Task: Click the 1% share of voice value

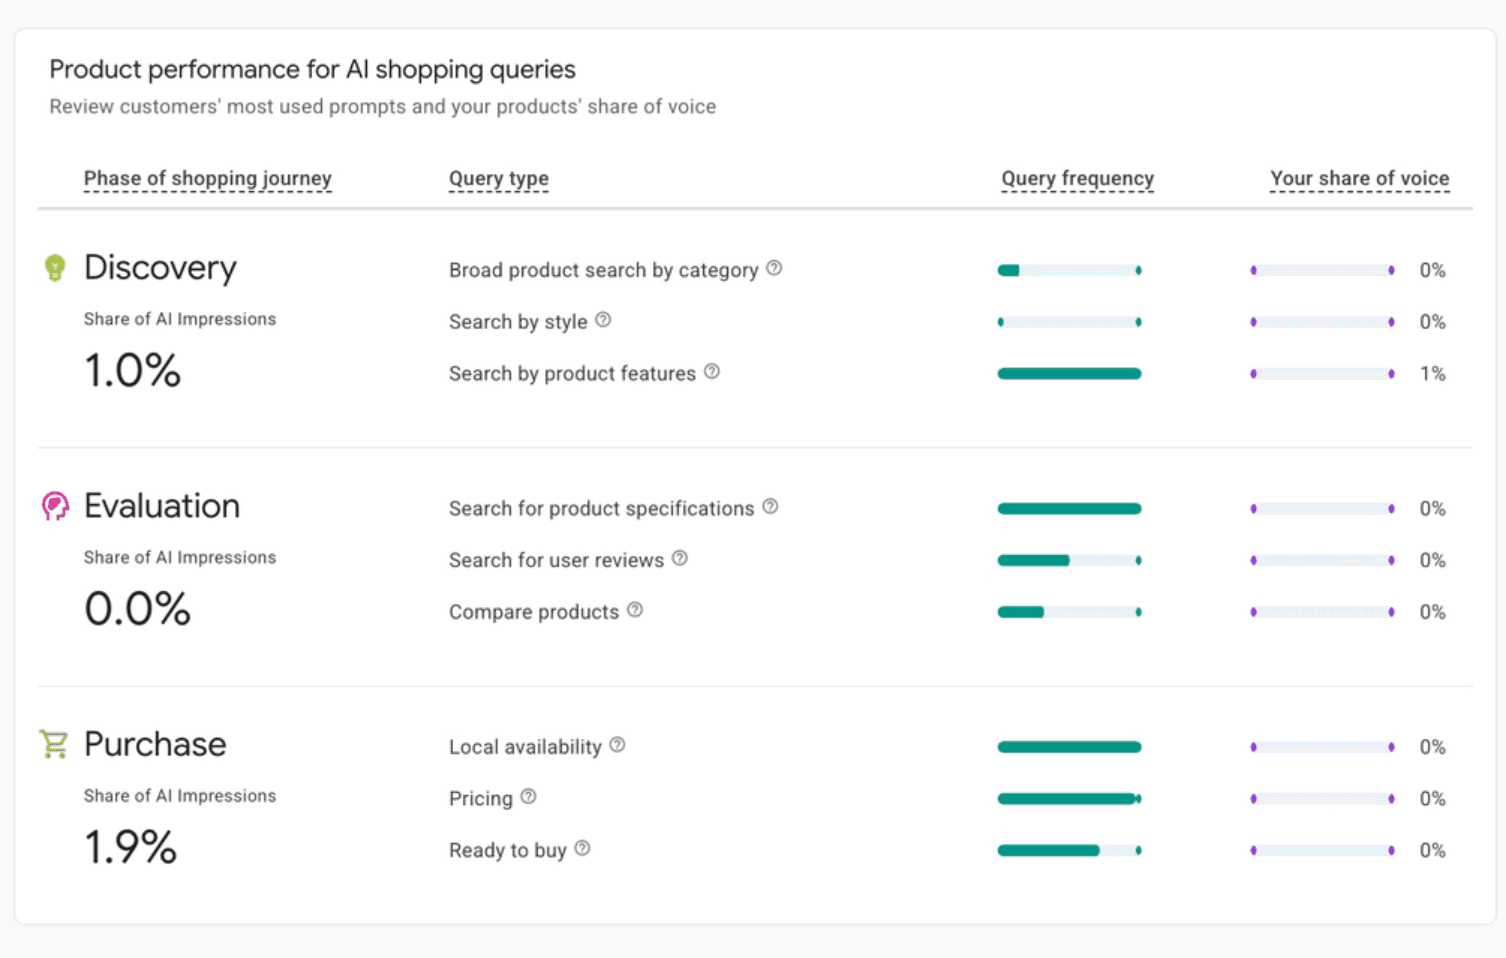Action: pyautogui.click(x=1433, y=374)
